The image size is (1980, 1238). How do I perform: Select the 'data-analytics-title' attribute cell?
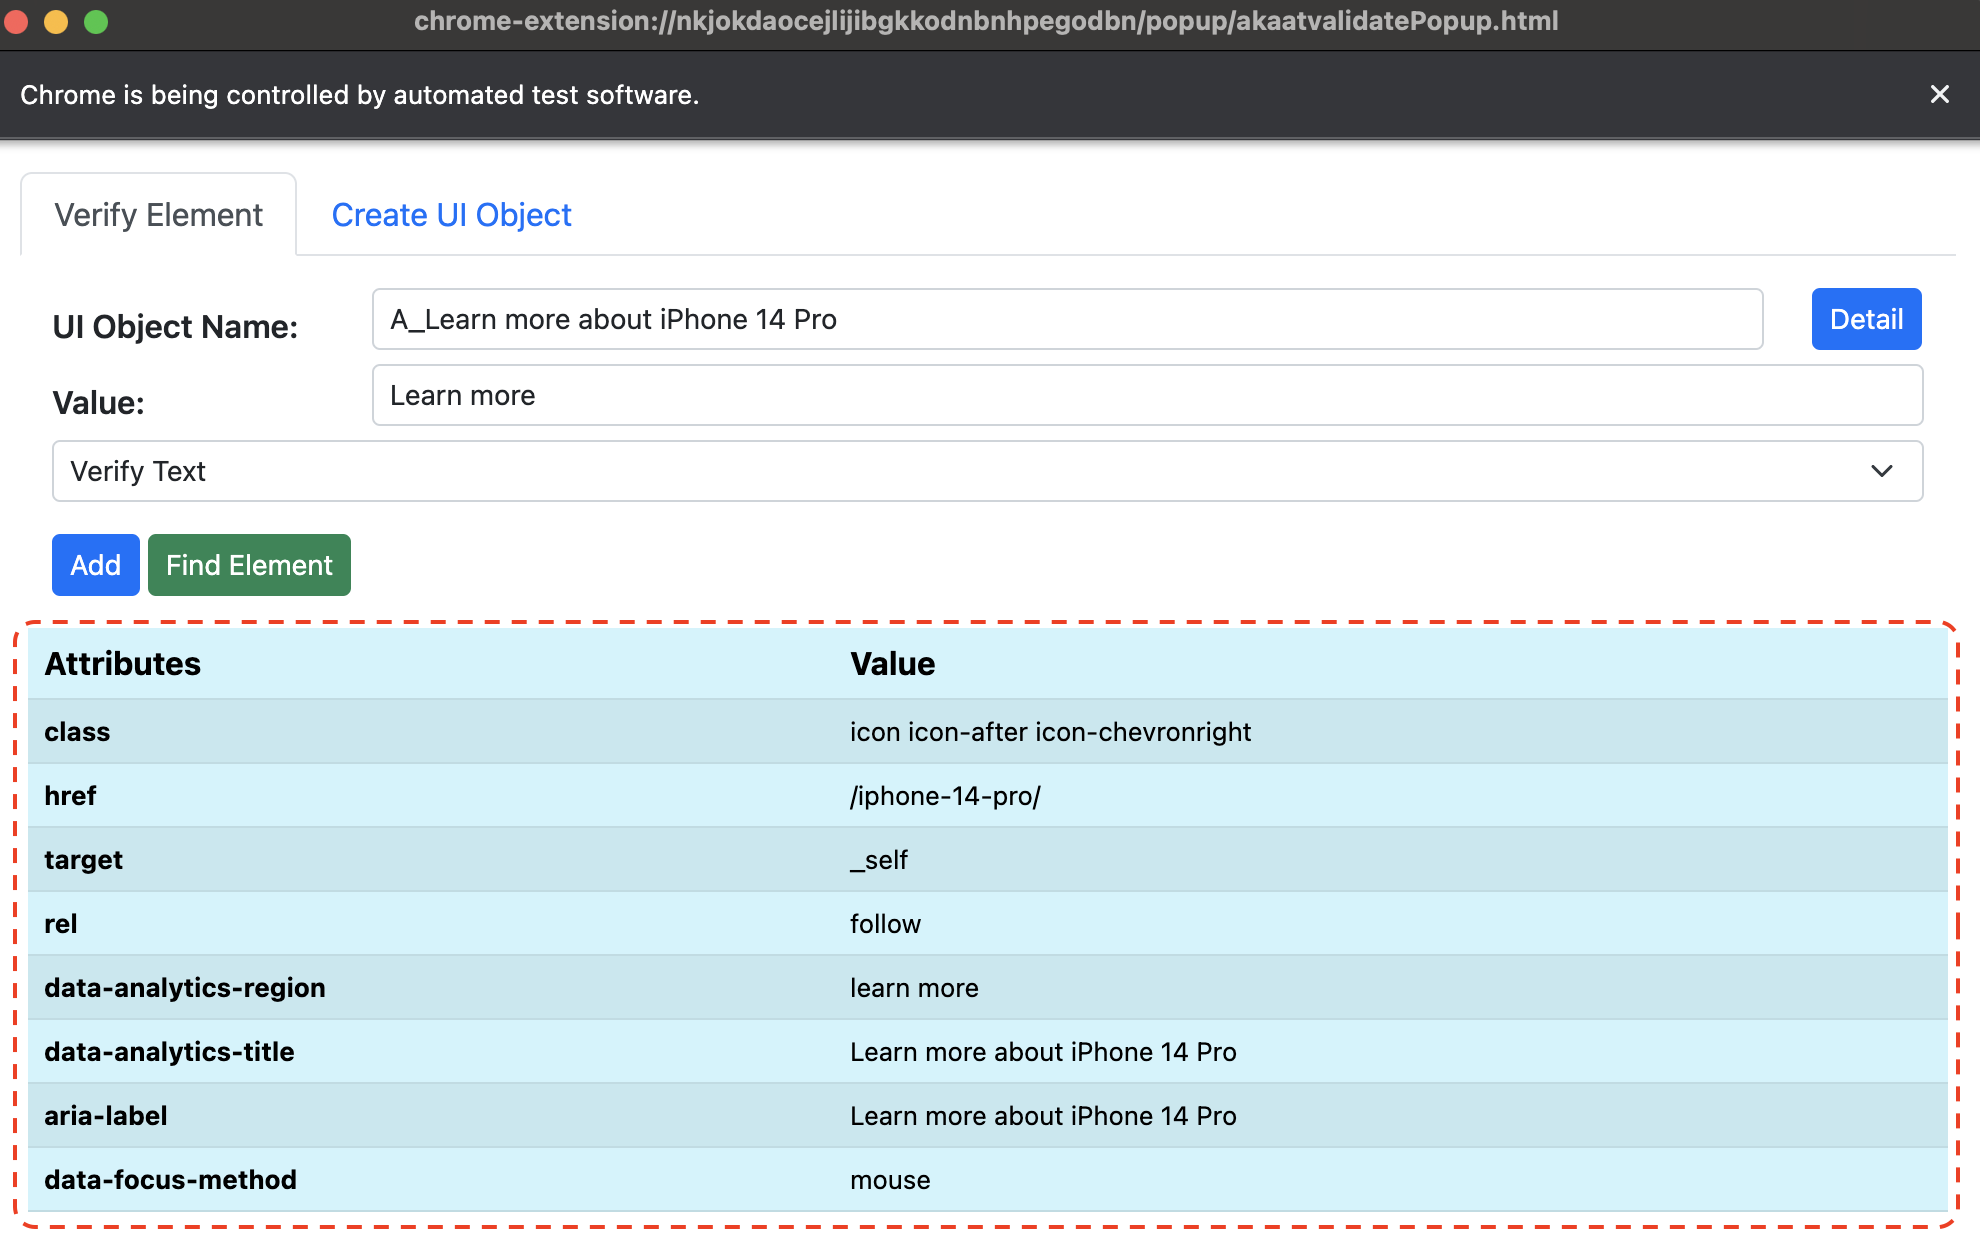[x=430, y=1052]
